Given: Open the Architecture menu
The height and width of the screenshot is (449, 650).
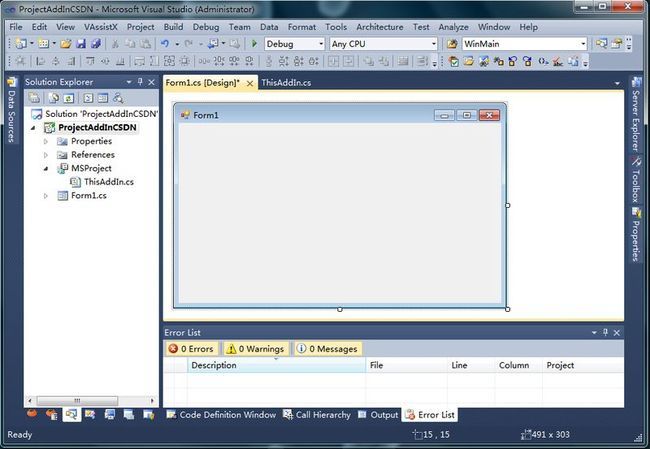Looking at the screenshot, I should coord(380,27).
